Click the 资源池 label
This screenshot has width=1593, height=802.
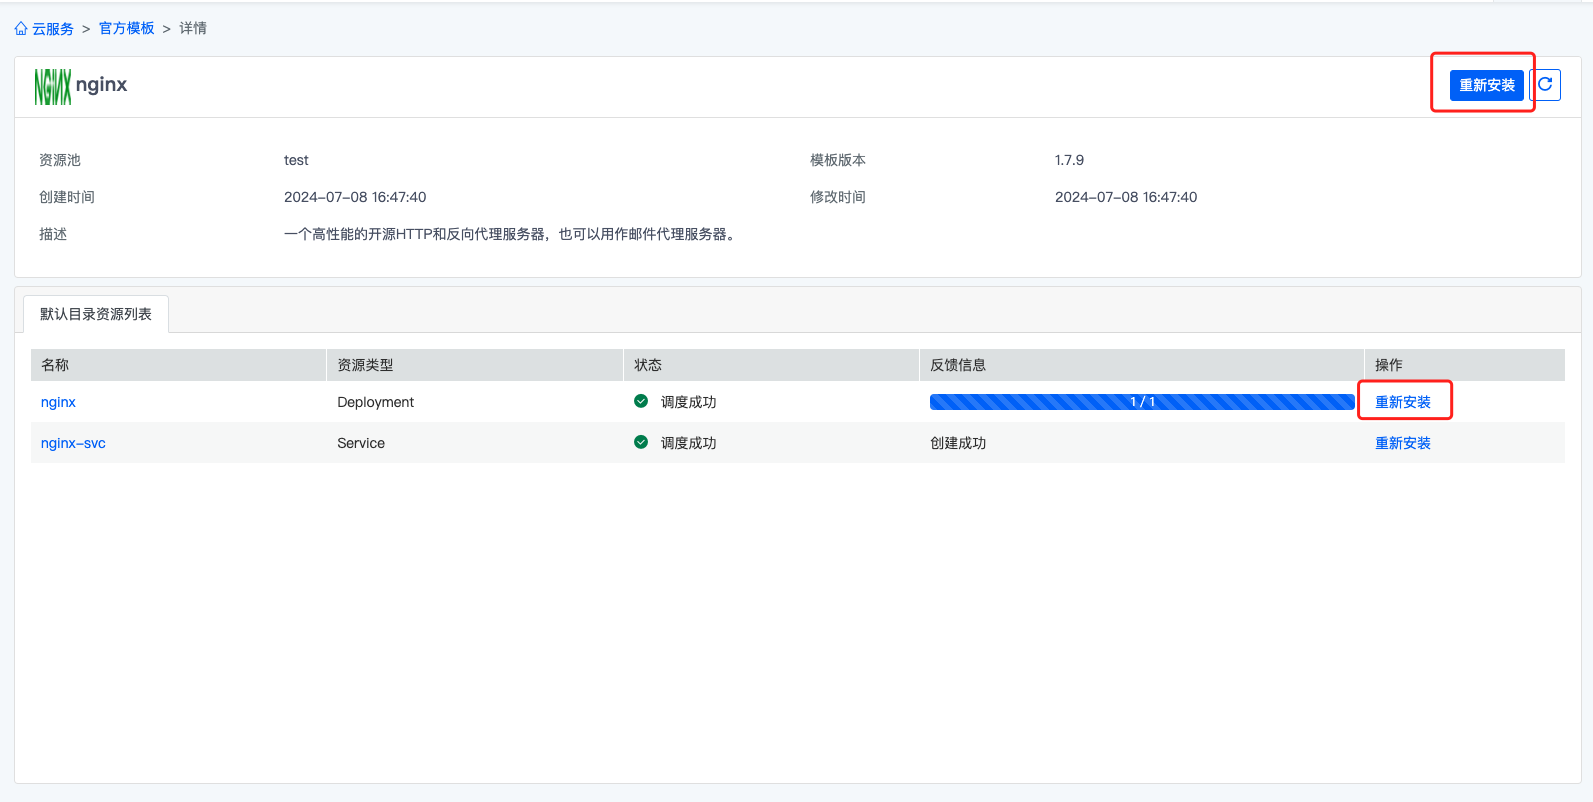pyautogui.click(x=60, y=160)
